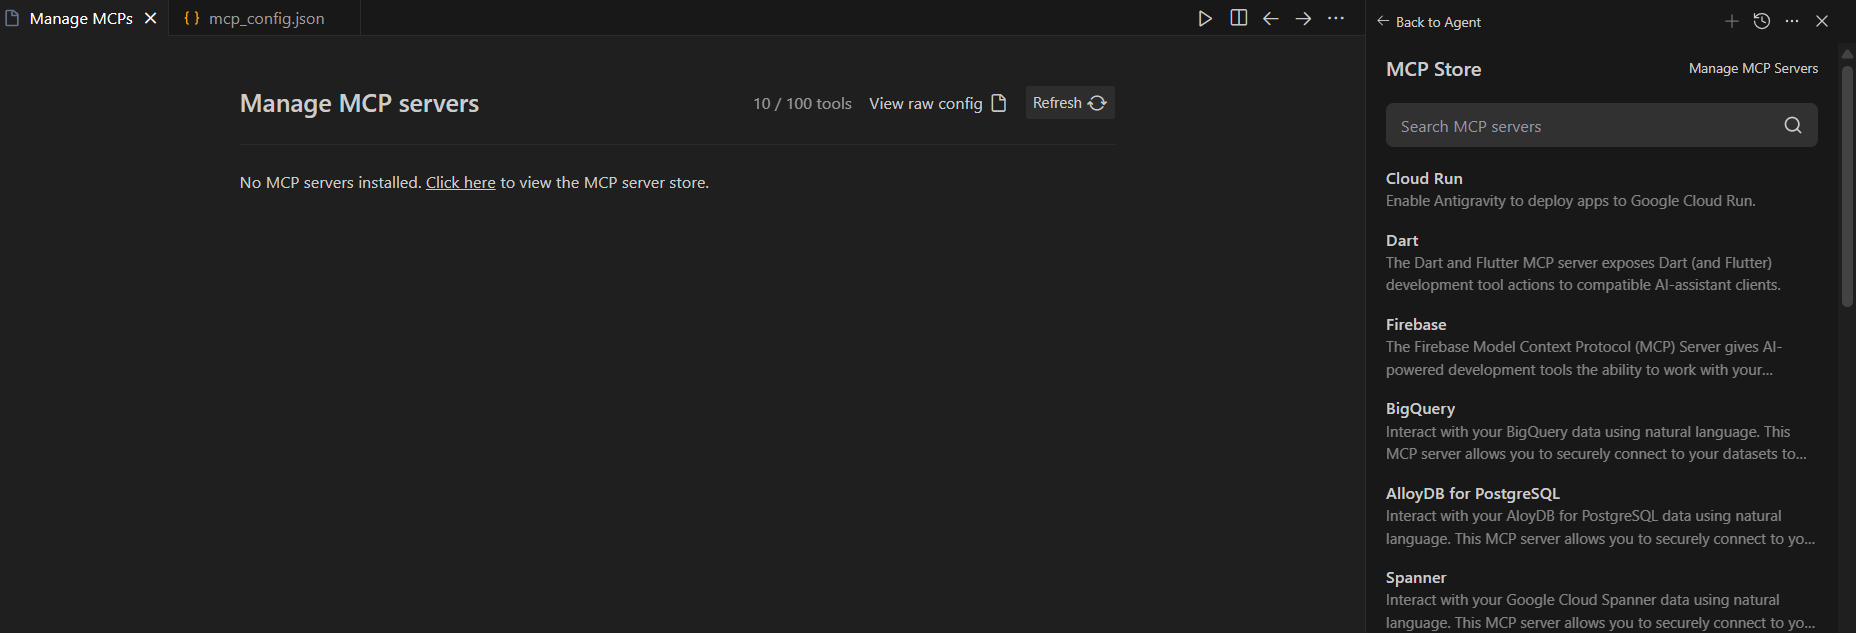Image resolution: width=1856 pixels, height=633 pixels.
Task: Click the MCP Store vertical scrollbar
Action: pos(1847,185)
